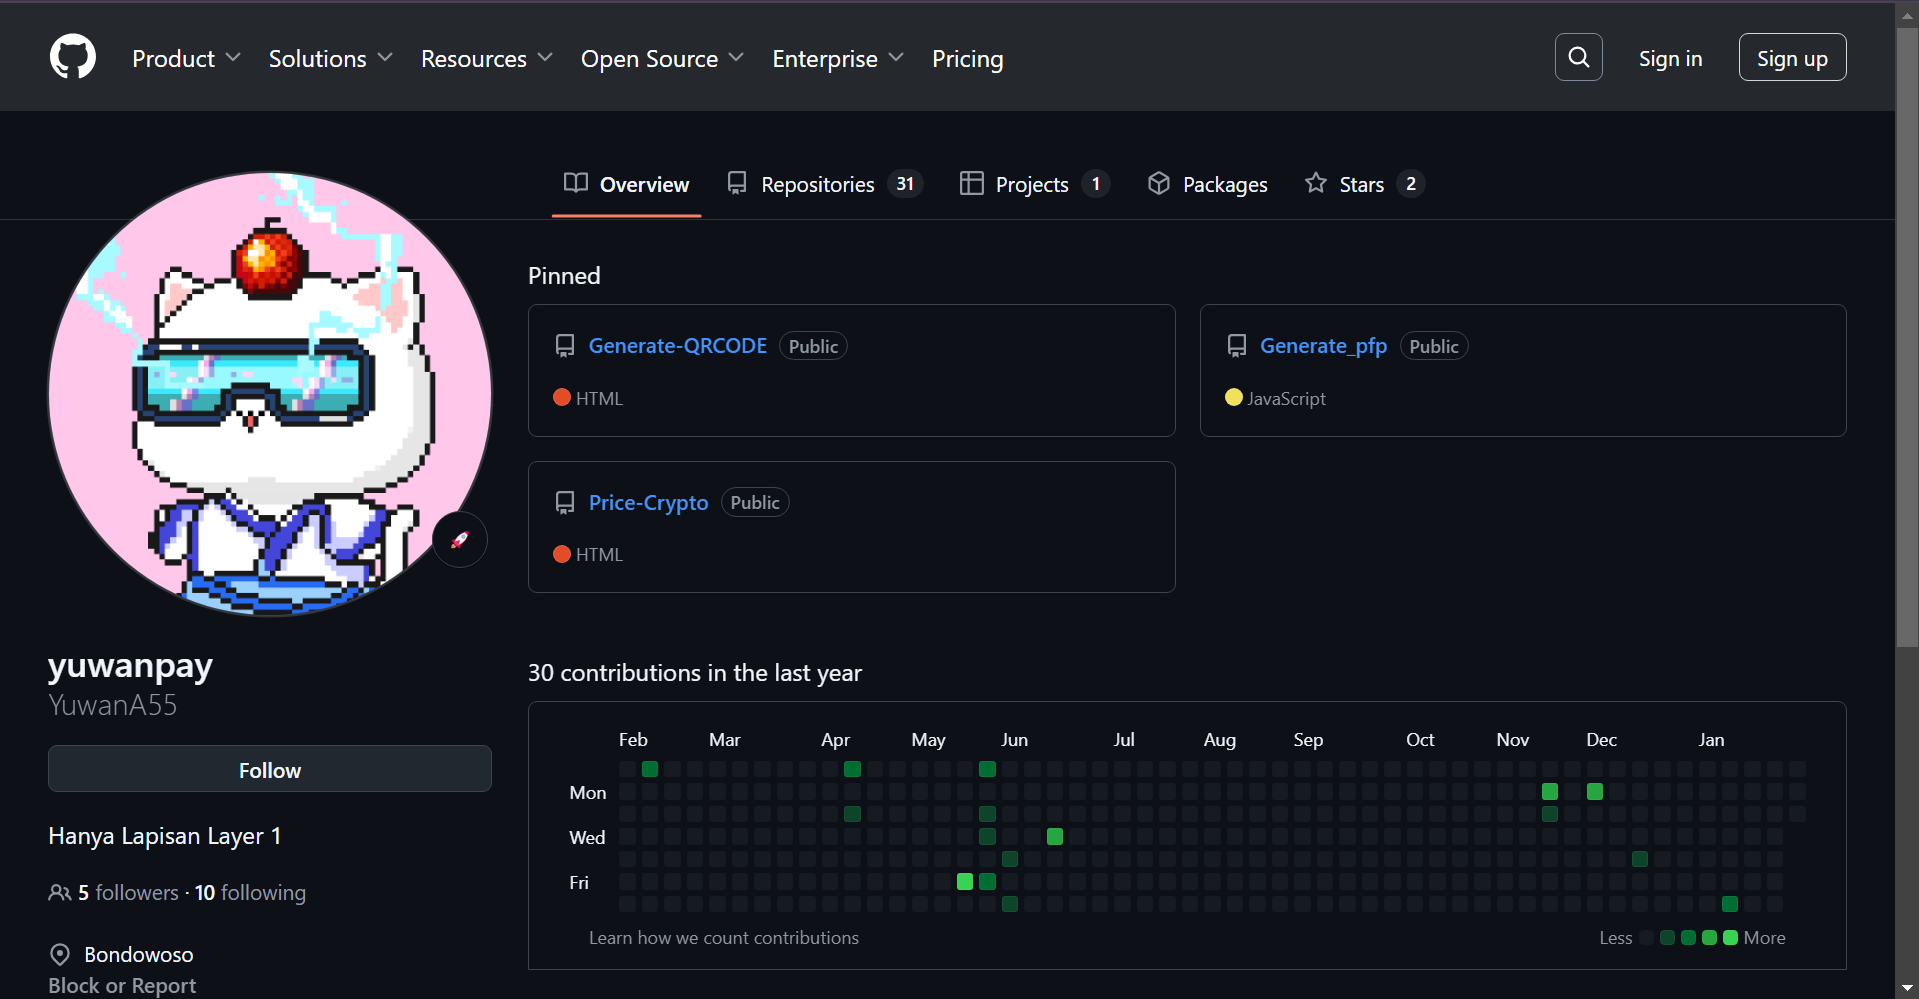The height and width of the screenshot is (999, 1919).
Task: Click the location pin icon near Bondowoso
Action: tap(60, 954)
